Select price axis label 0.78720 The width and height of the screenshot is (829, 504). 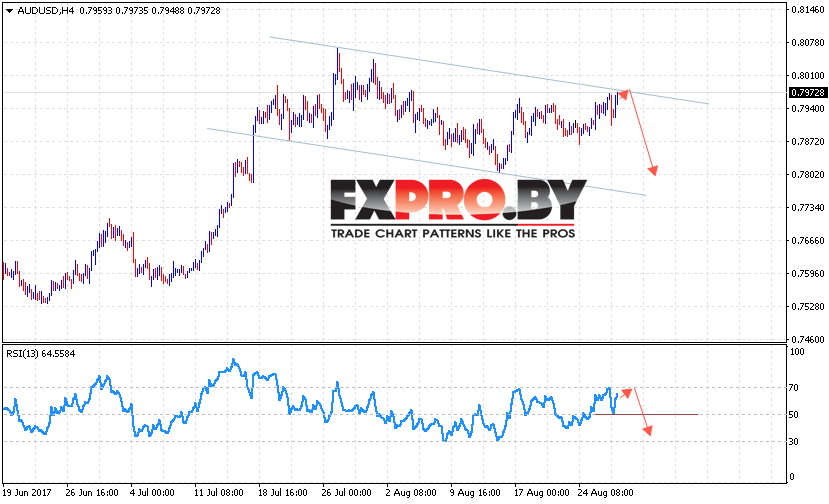coord(807,141)
